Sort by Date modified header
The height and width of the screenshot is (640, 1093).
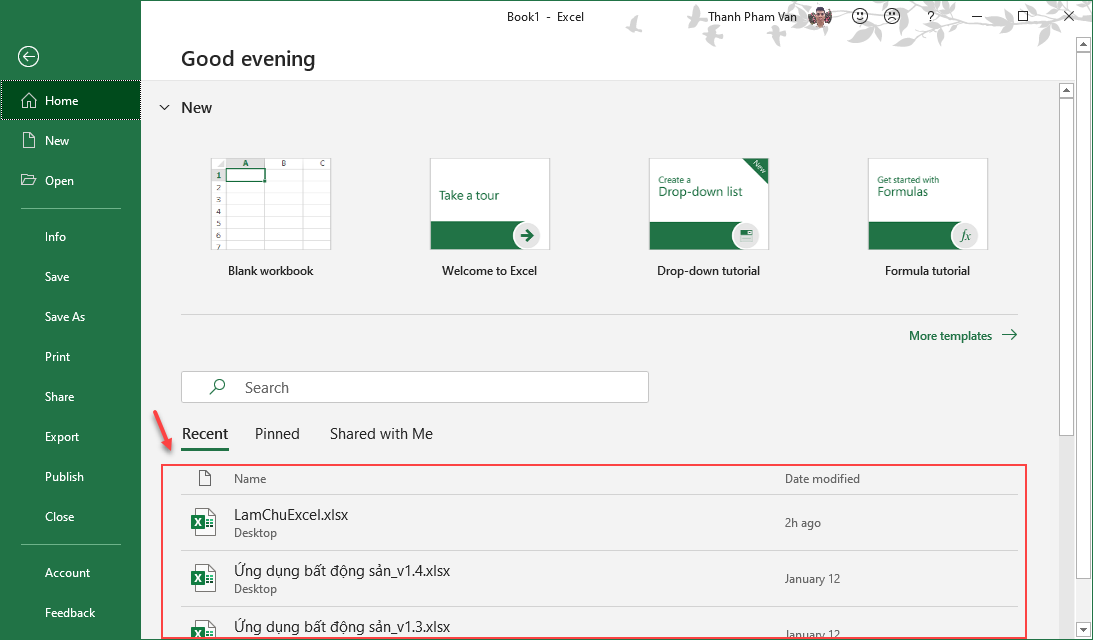click(x=822, y=479)
